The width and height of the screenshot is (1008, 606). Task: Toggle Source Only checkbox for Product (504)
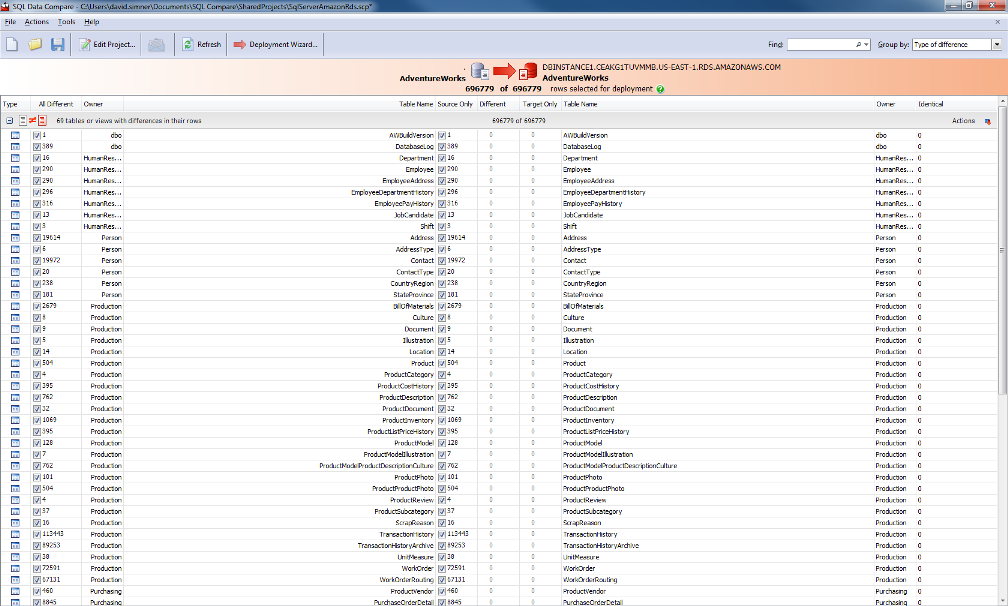click(442, 363)
